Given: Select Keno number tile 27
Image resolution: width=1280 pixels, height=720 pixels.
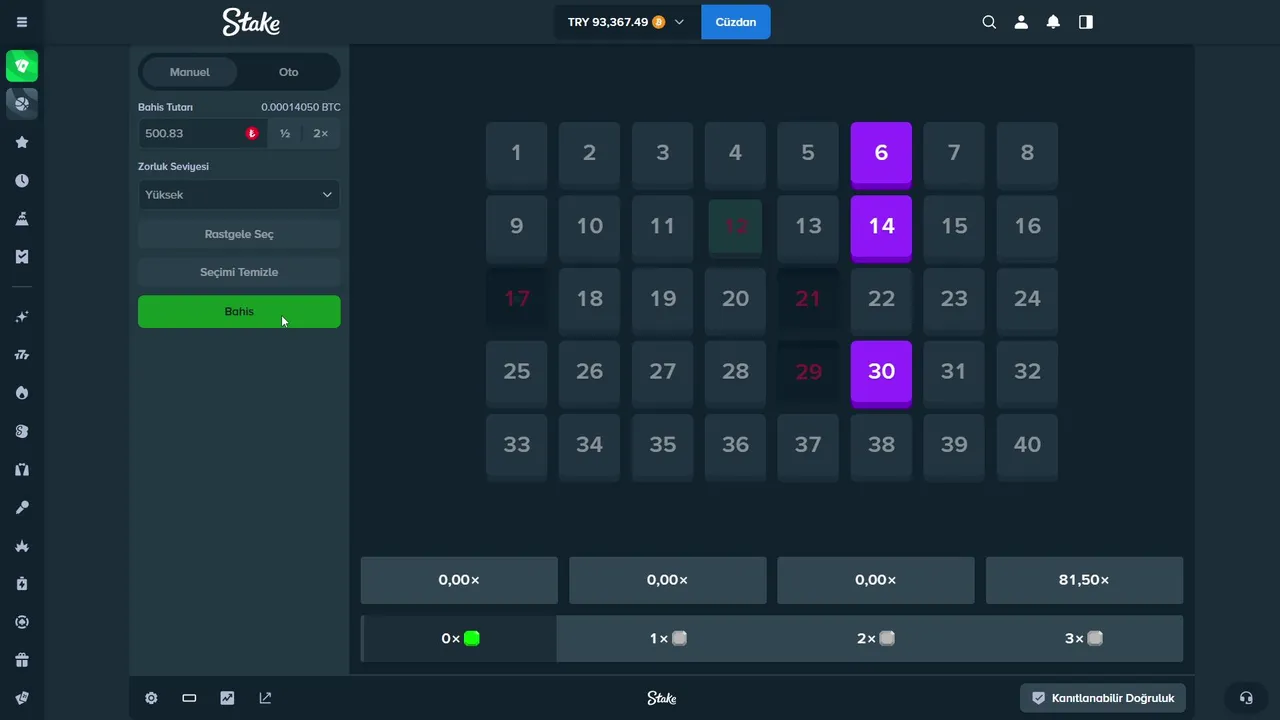Looking at the screenshot, I should (x=662, y=373).
